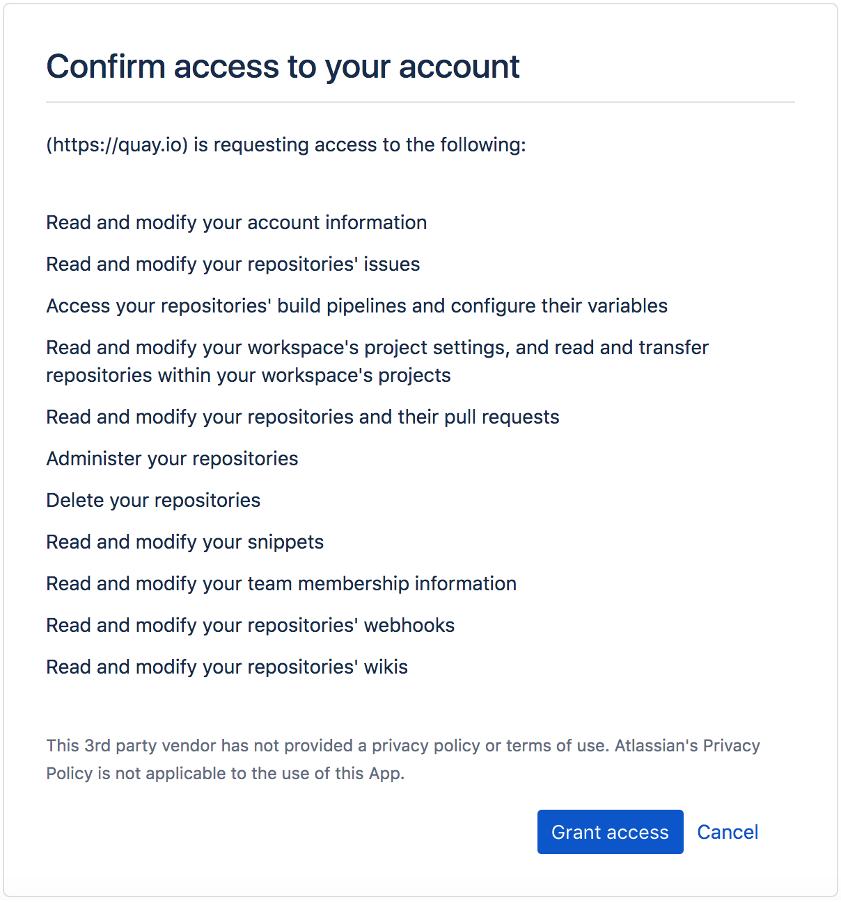Click "Atlassian's Privacy" text in the notice

pos(688,746)
